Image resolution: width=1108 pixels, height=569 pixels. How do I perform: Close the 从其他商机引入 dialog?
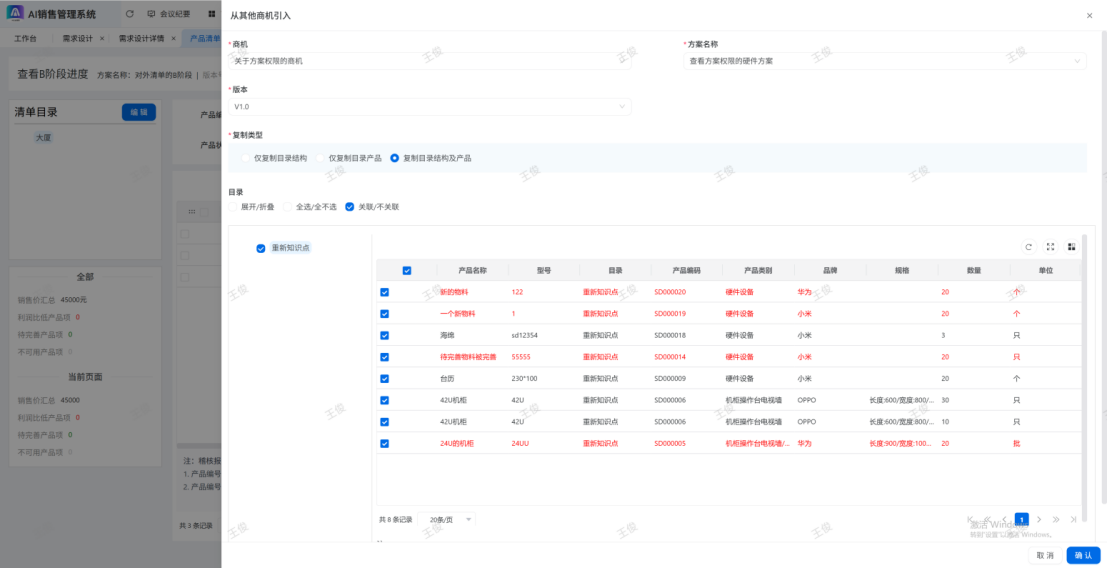click(x=1089, y=16)
